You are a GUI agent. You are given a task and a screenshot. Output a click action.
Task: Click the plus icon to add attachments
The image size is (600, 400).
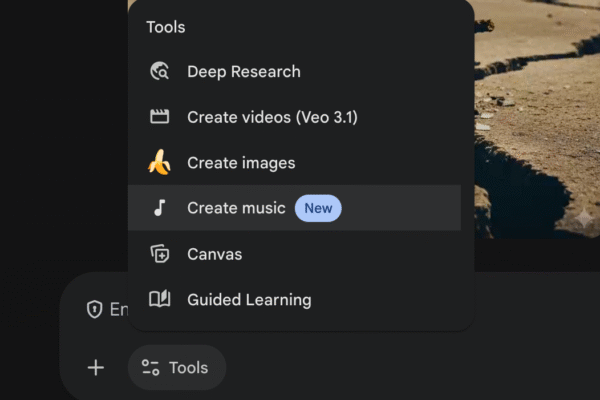96,368
